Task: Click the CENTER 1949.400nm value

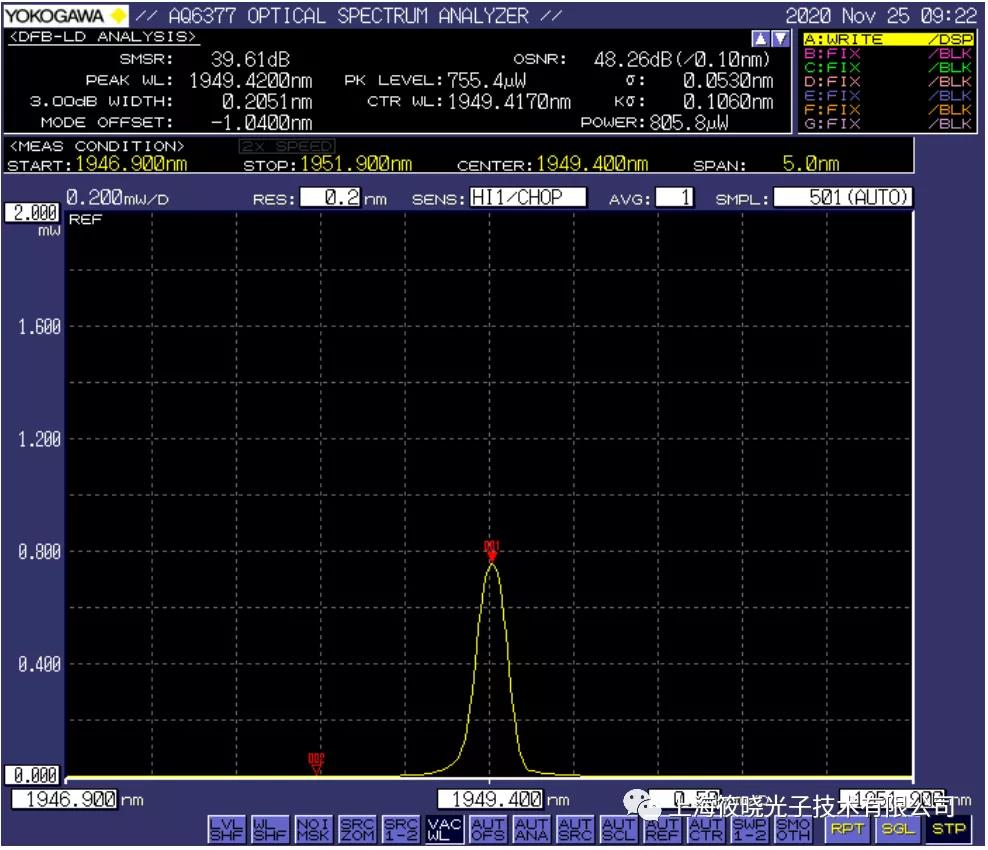Action: tap(592, 164)
